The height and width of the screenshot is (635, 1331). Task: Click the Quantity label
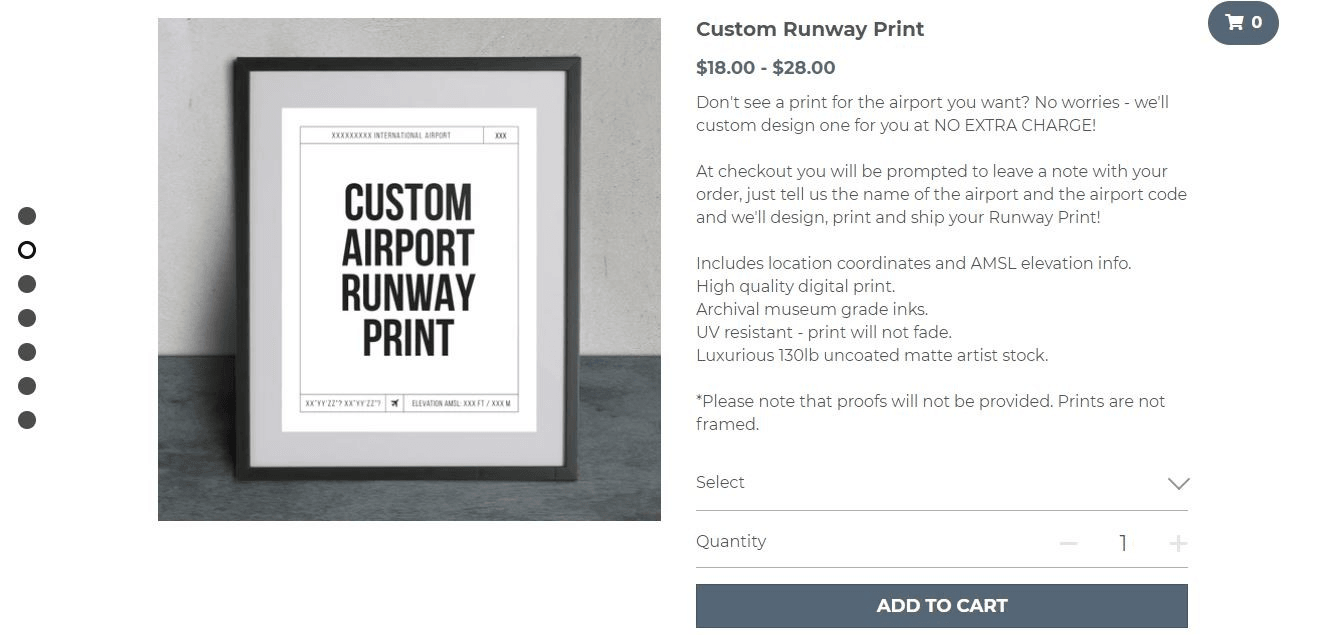(731, 541)
